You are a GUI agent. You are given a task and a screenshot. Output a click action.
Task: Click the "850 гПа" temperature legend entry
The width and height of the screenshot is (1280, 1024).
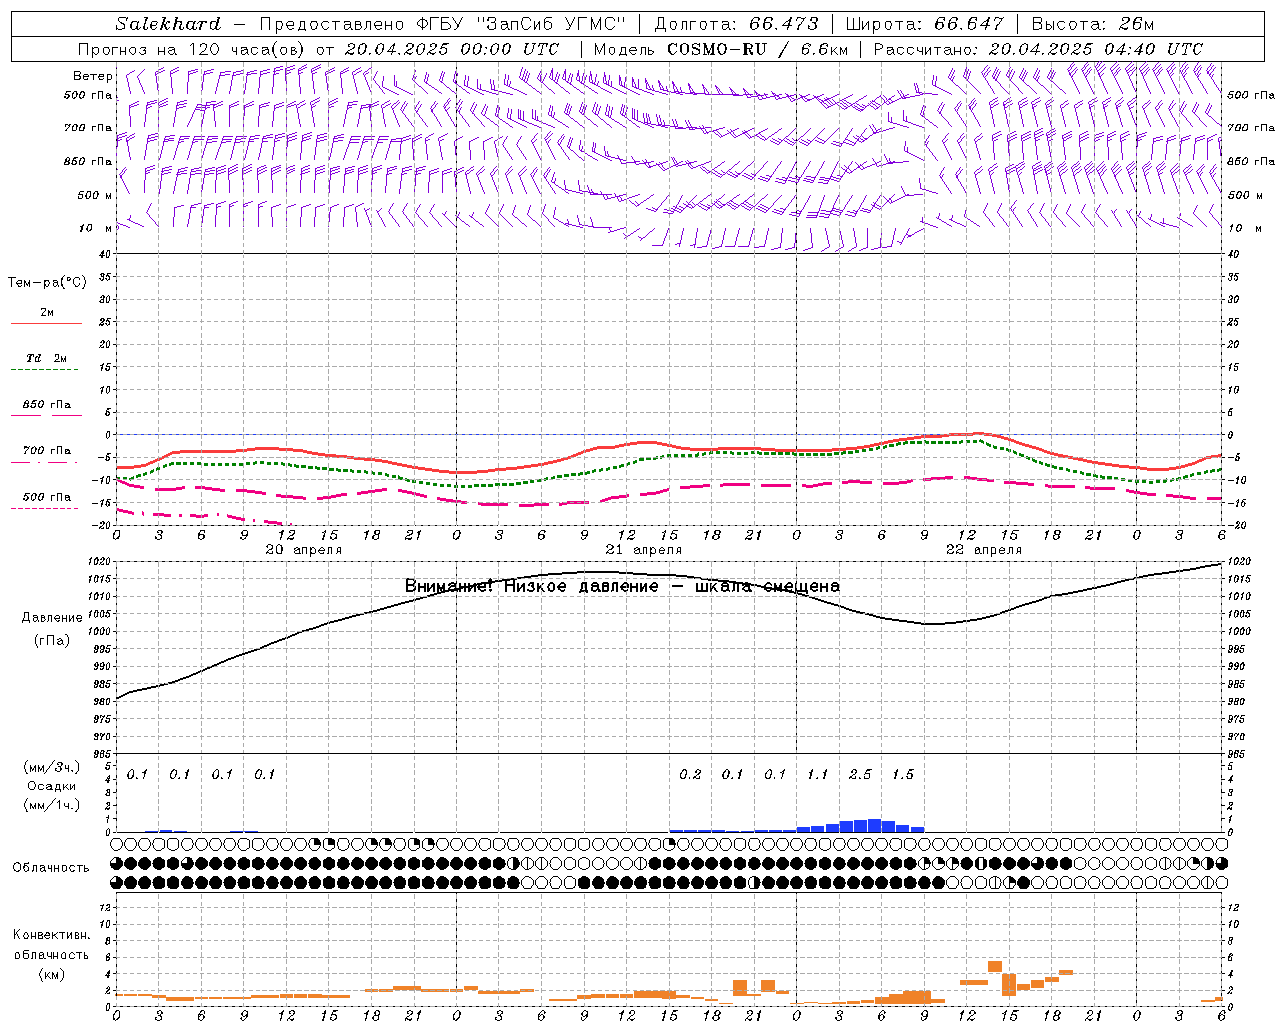[46, 405]
